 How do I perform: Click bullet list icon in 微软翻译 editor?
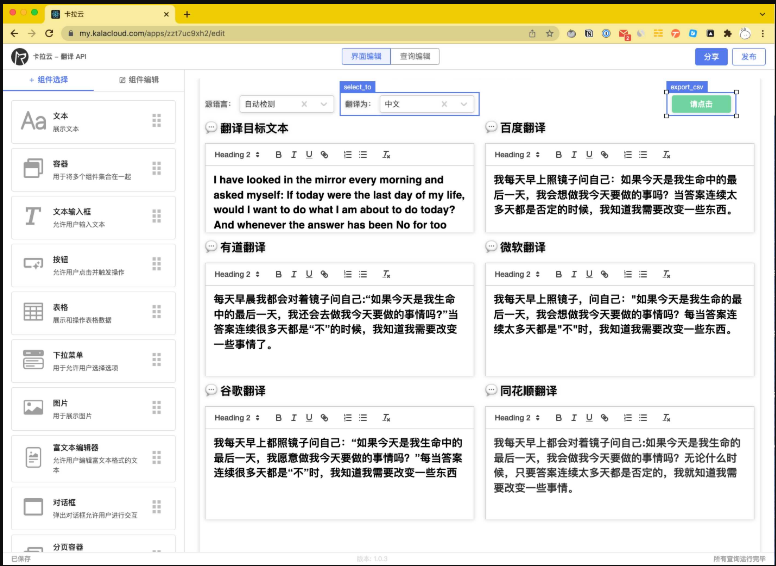coord(643,274)
